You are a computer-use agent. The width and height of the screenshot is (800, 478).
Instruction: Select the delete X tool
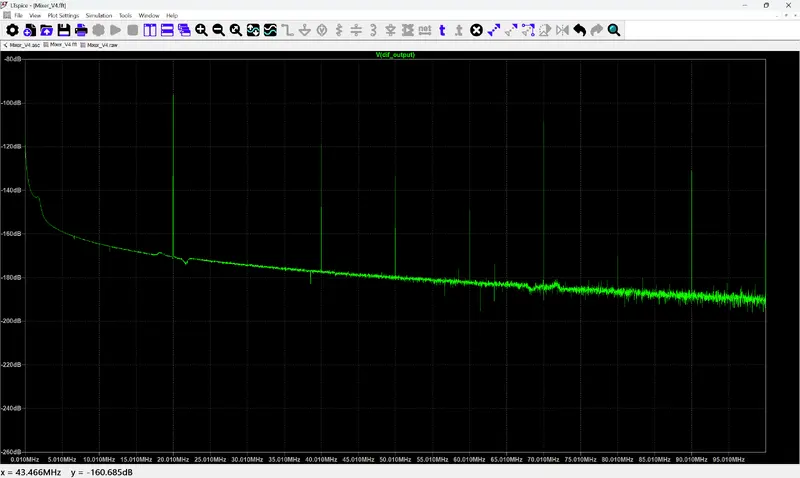(x=477, y=30)
